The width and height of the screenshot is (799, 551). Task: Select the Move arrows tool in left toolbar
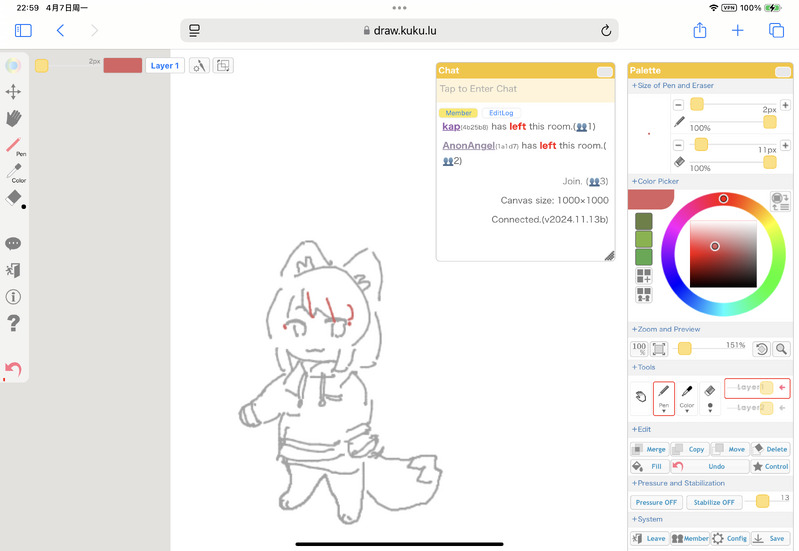(13, 92)
